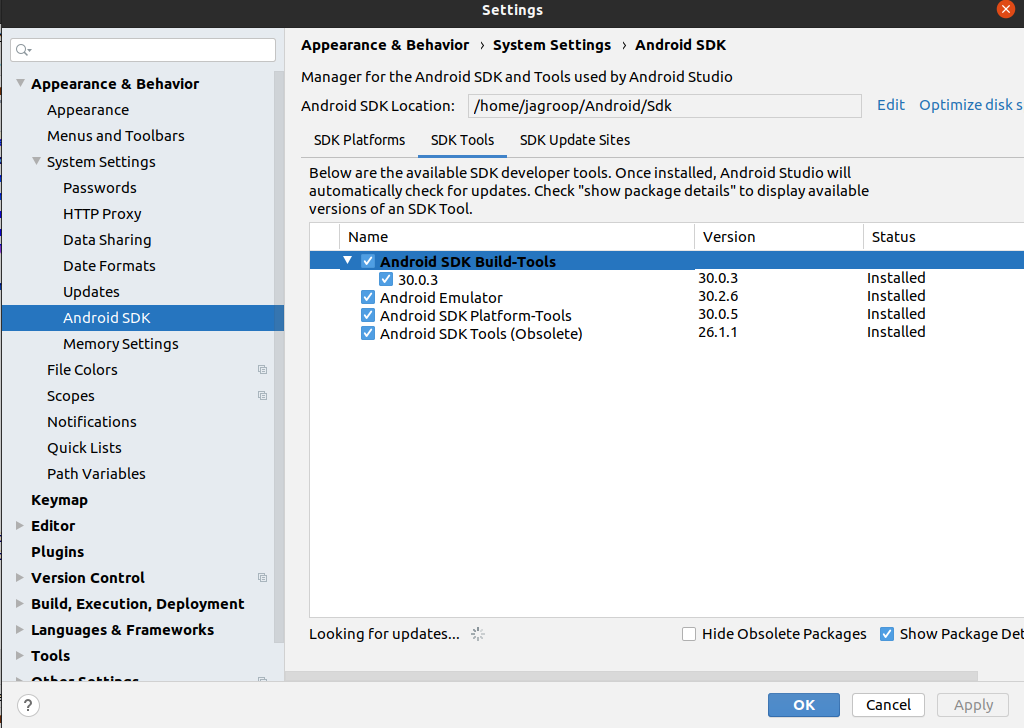Viewport: 1024px width, 728px height.
Task: Disable Show Package Details
Action: coord(889,633)
